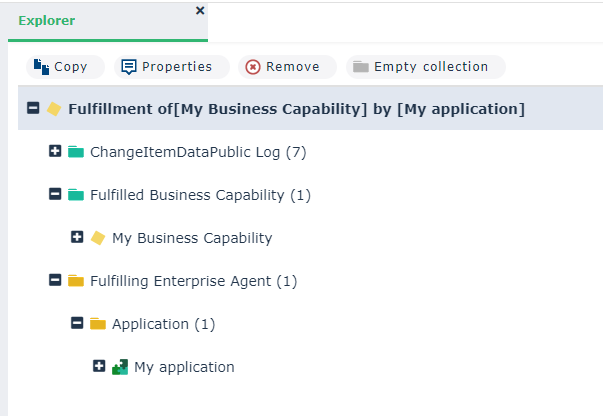The height and width of the screenshot is (416, 603).
Task: Expand the ChangeItemDataPublic Log folder
Action: click(55, 152)
